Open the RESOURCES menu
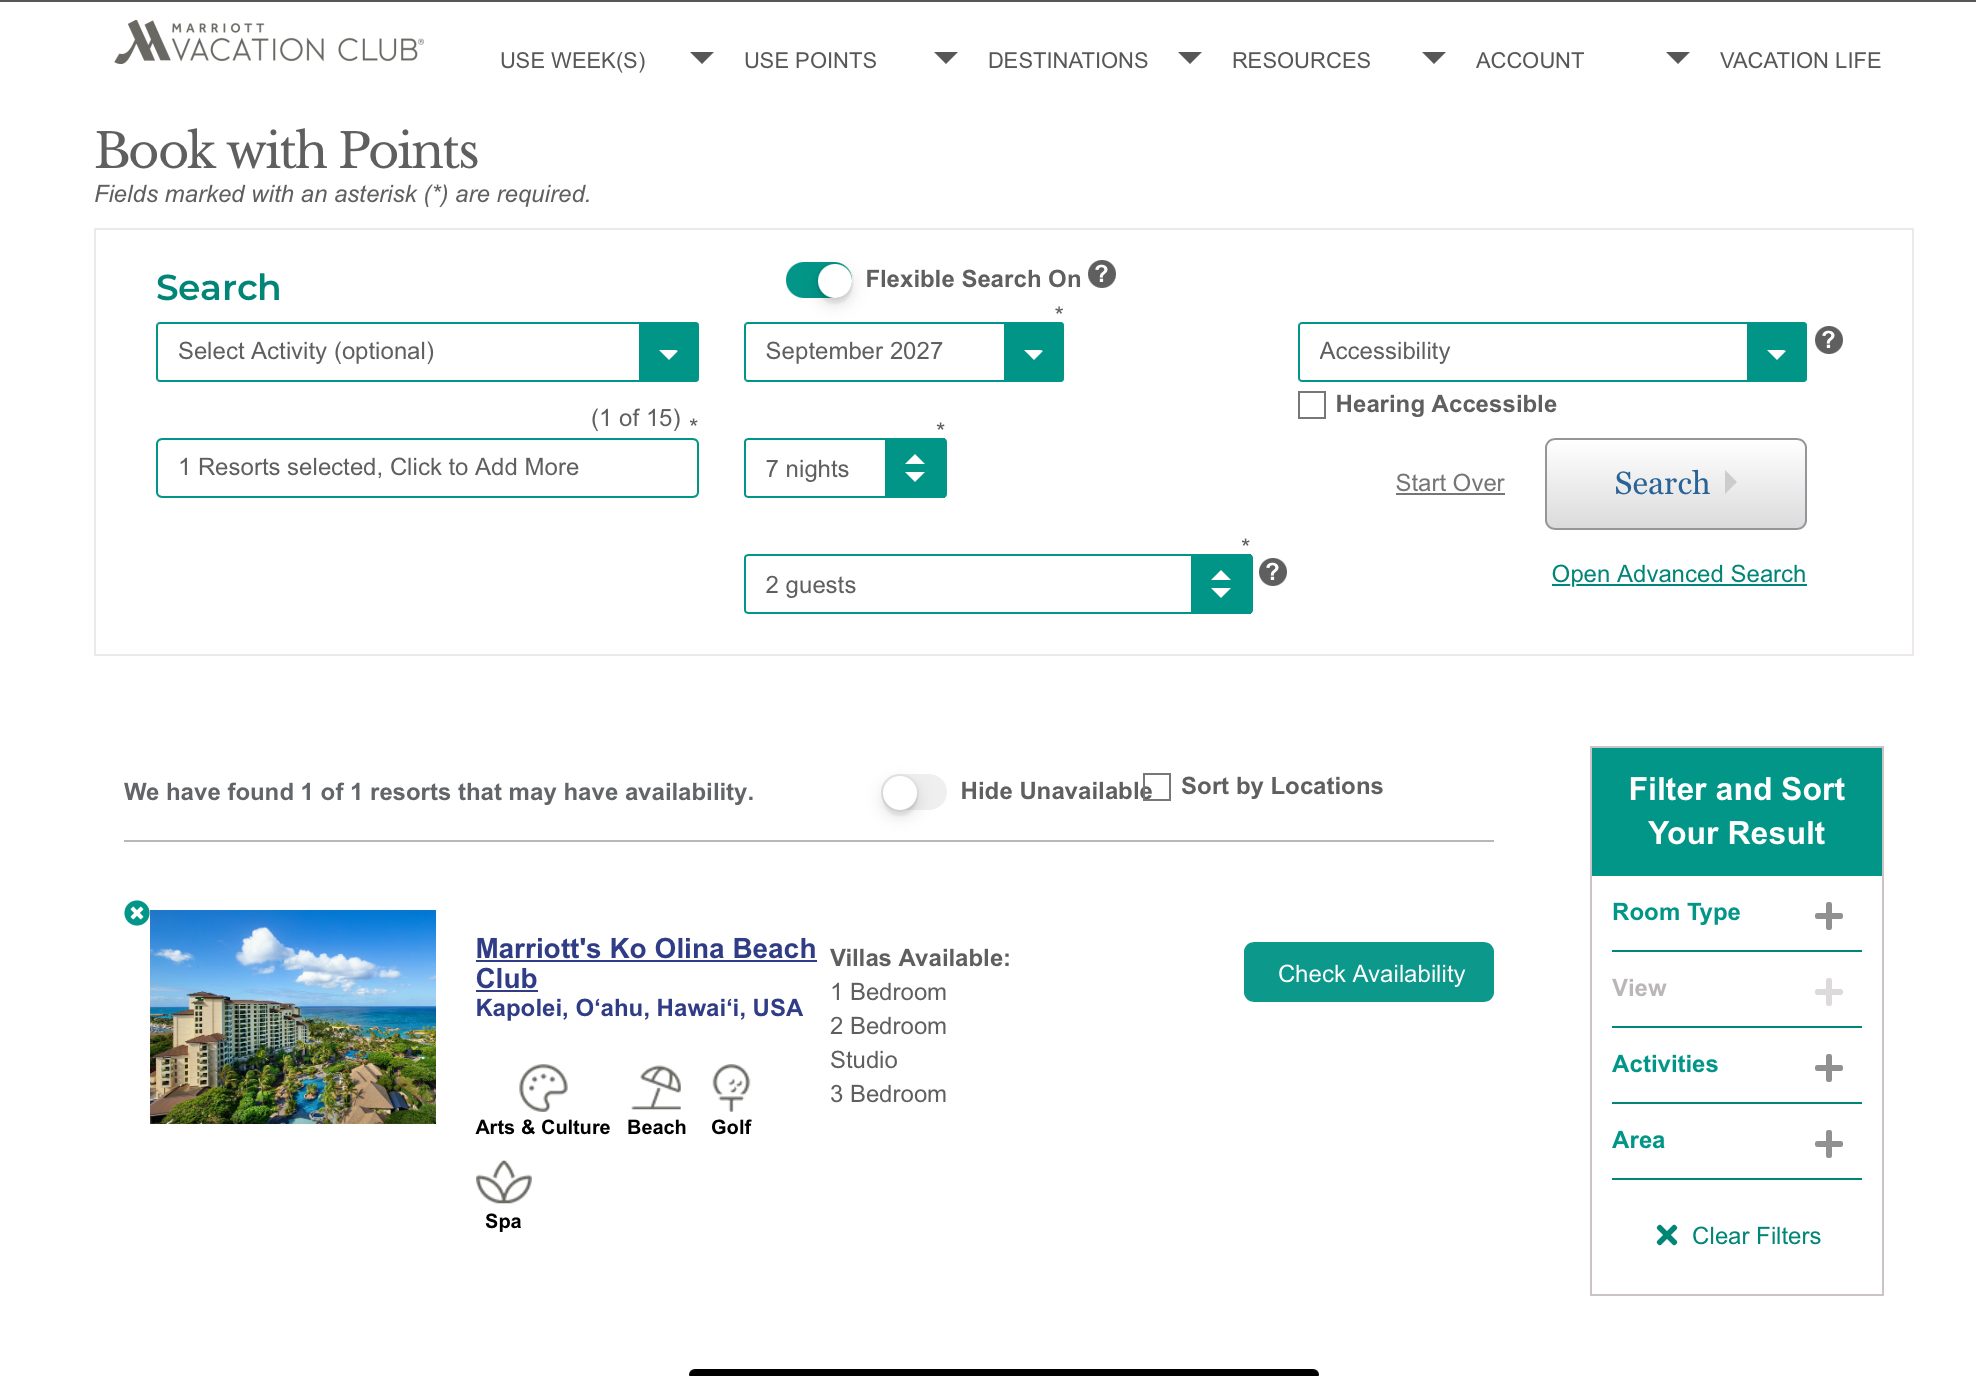Viewport: 1976px width, 1376px height. tap(1301, 61)
